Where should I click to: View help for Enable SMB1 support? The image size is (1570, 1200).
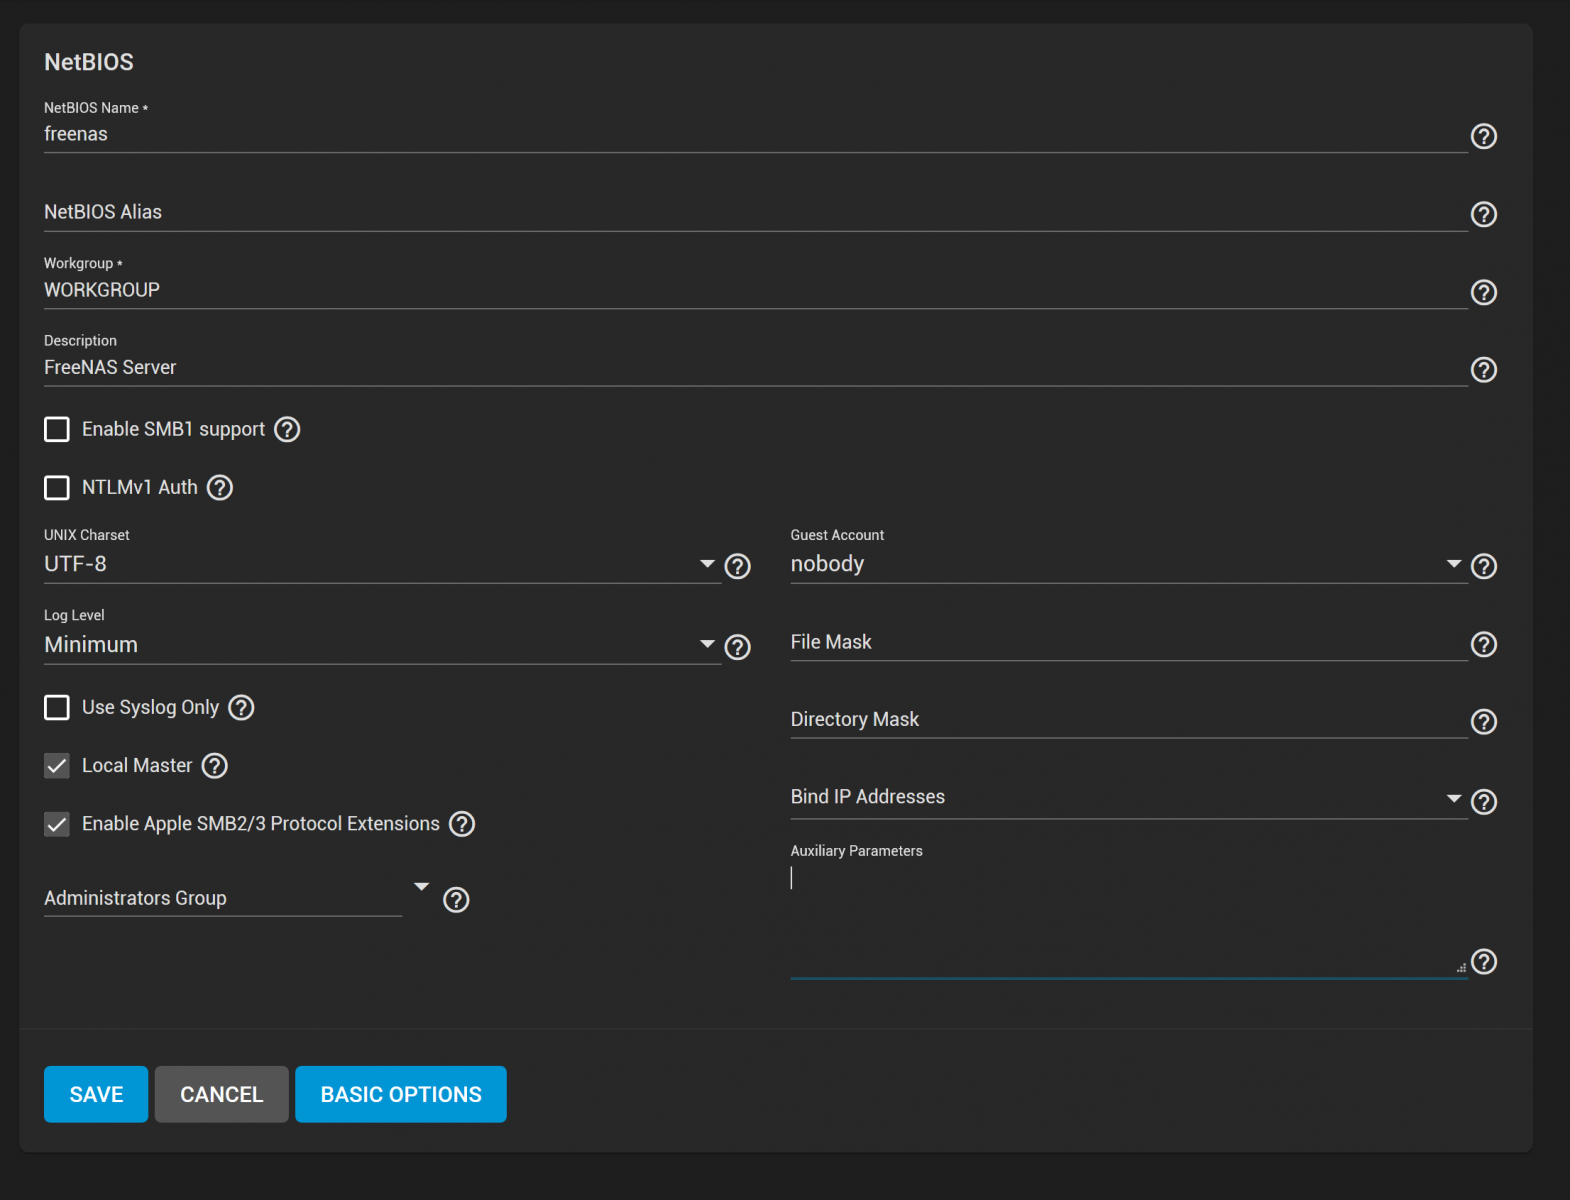287,429
